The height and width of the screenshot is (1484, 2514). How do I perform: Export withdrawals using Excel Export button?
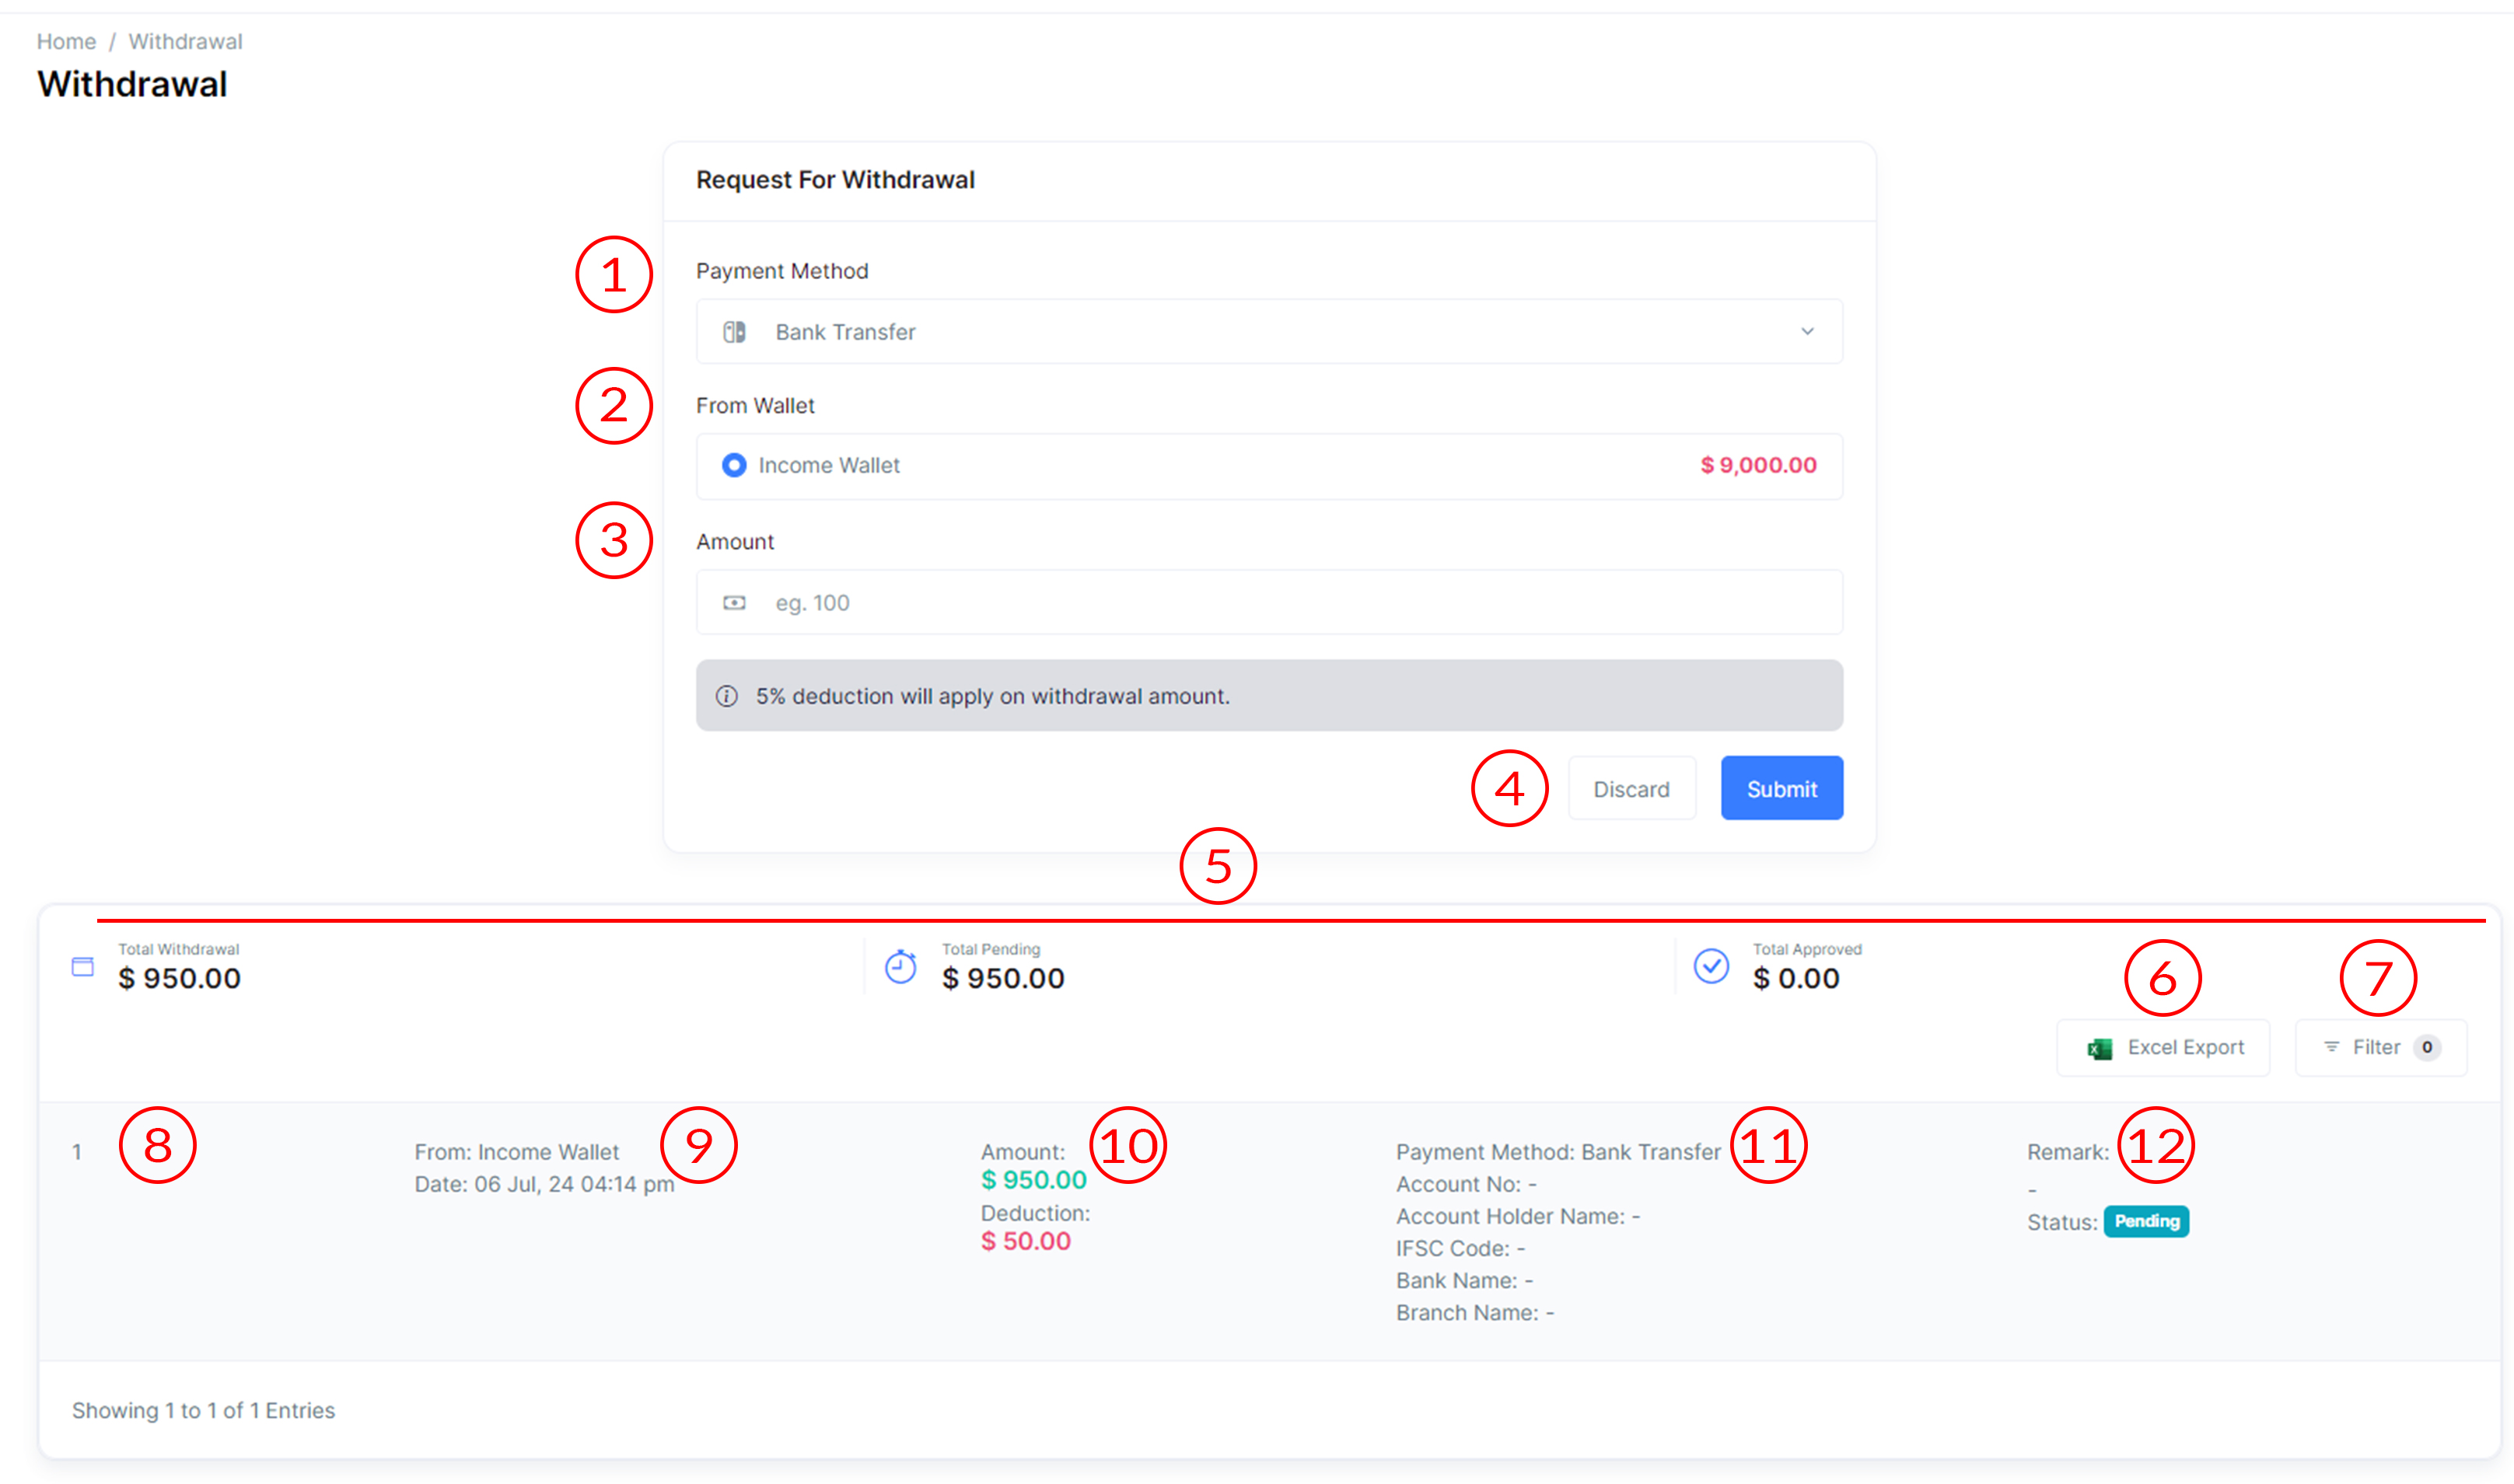click(2163, 1048)
